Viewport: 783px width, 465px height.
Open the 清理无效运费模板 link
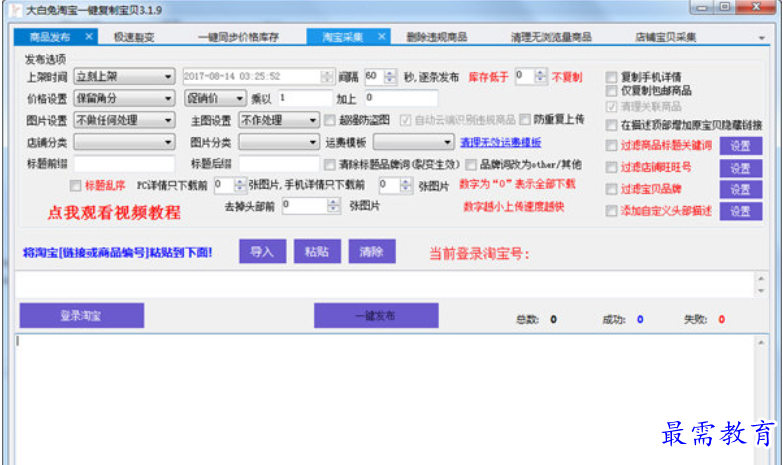[501, 142]
